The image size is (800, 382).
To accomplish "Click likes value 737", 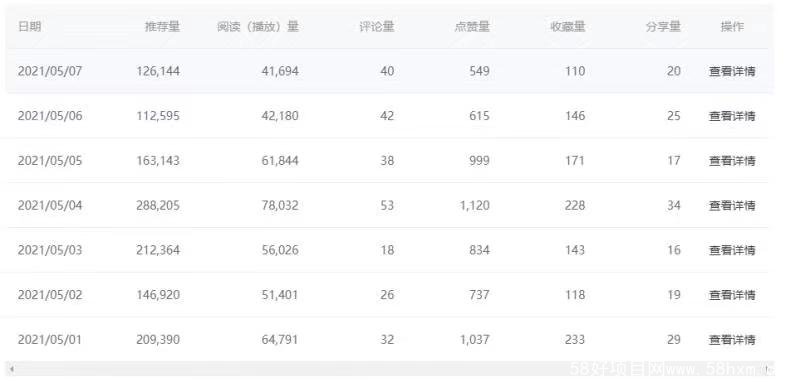I will click(x=480, y=295).
